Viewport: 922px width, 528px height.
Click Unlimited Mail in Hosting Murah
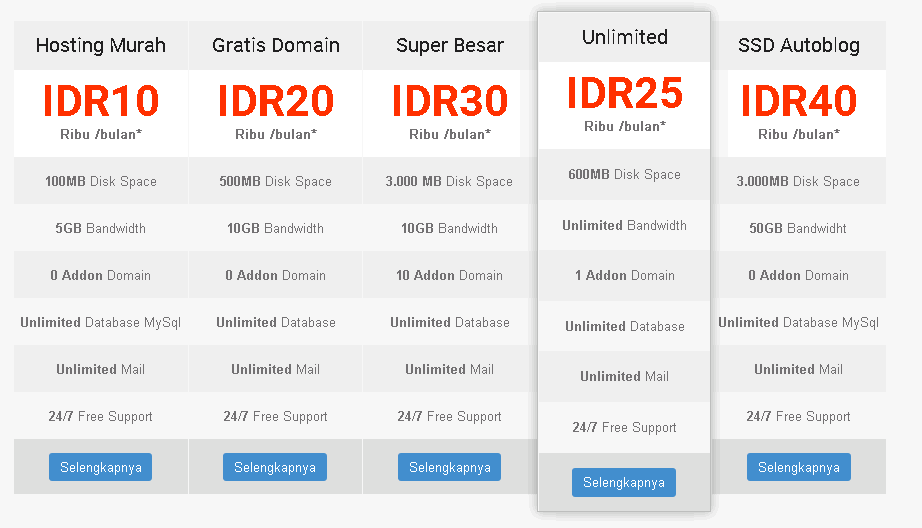101,369
